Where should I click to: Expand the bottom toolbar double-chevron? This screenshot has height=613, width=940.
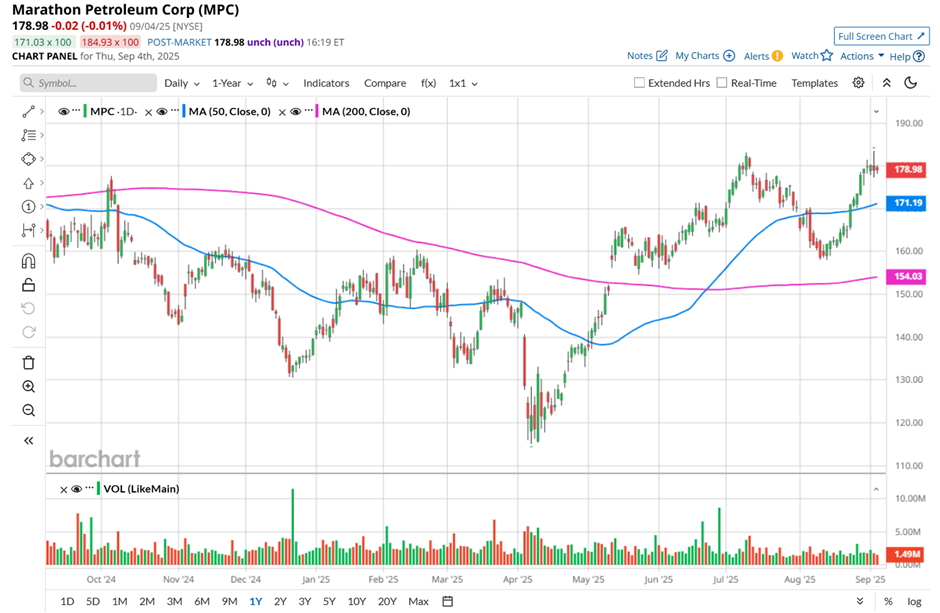tap(860, 601)
